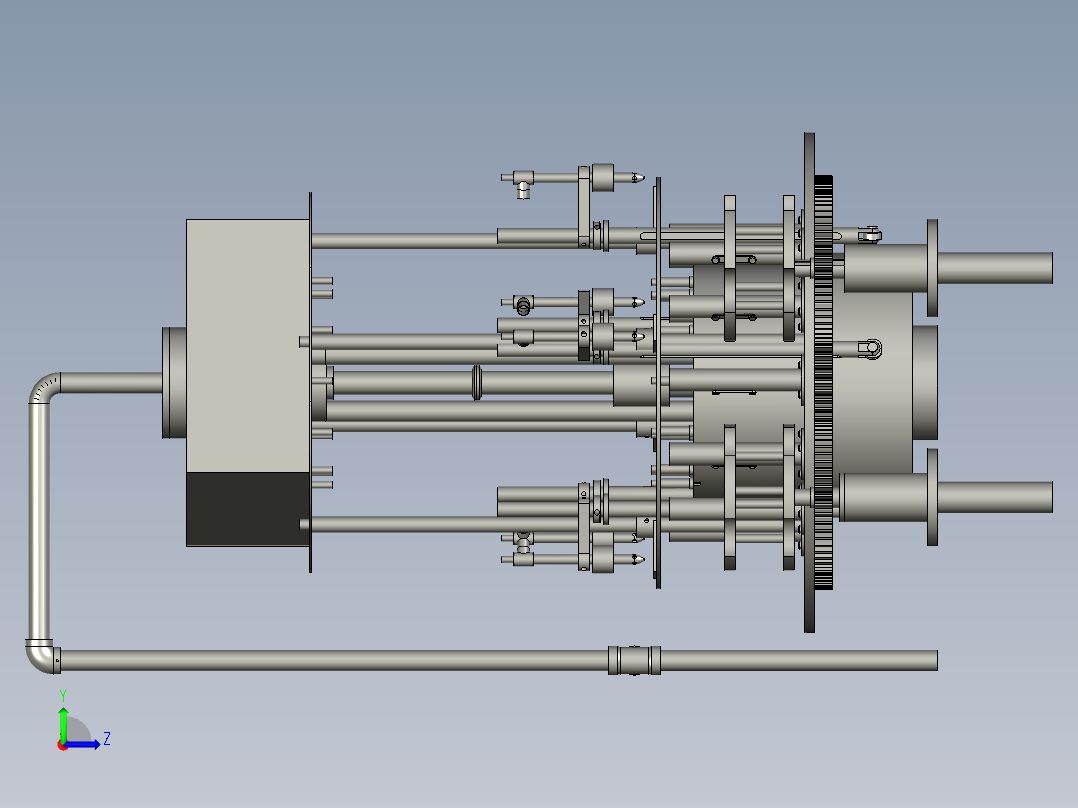Select the round flange left of the housing
Viewport: 1078px width, 808px height.
174,383
